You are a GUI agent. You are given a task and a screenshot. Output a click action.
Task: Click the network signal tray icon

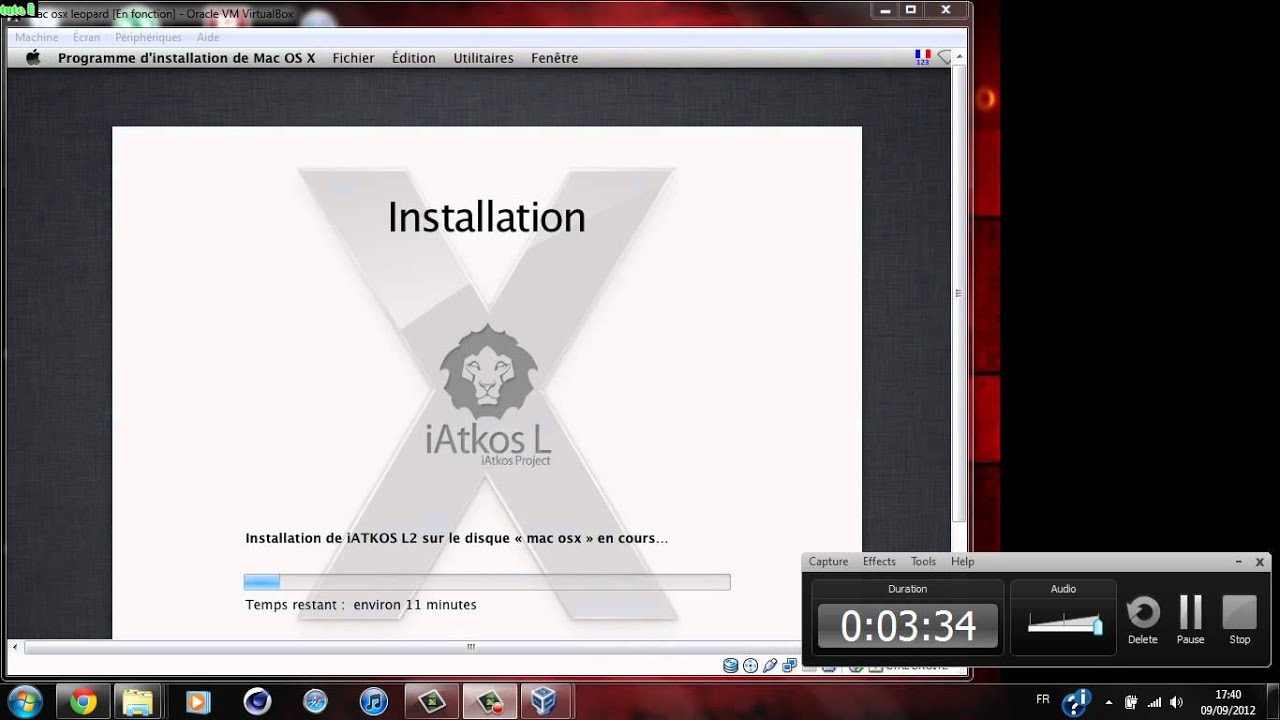pos(1155,702)
